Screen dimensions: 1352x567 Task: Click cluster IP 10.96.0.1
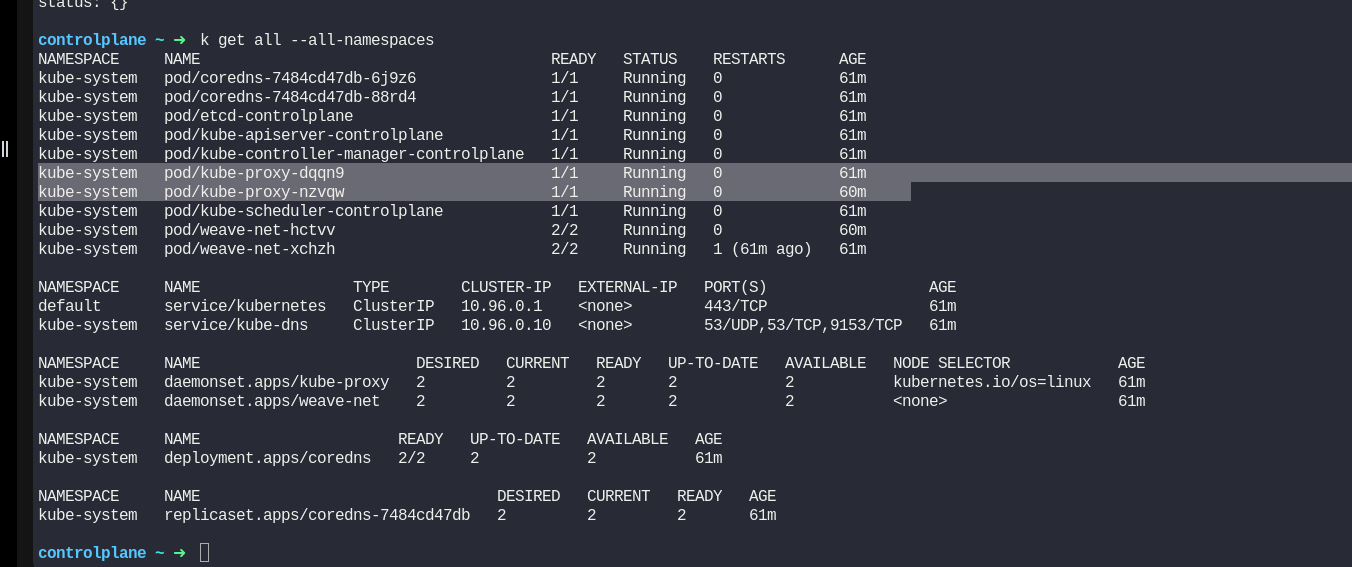[501, 306]
